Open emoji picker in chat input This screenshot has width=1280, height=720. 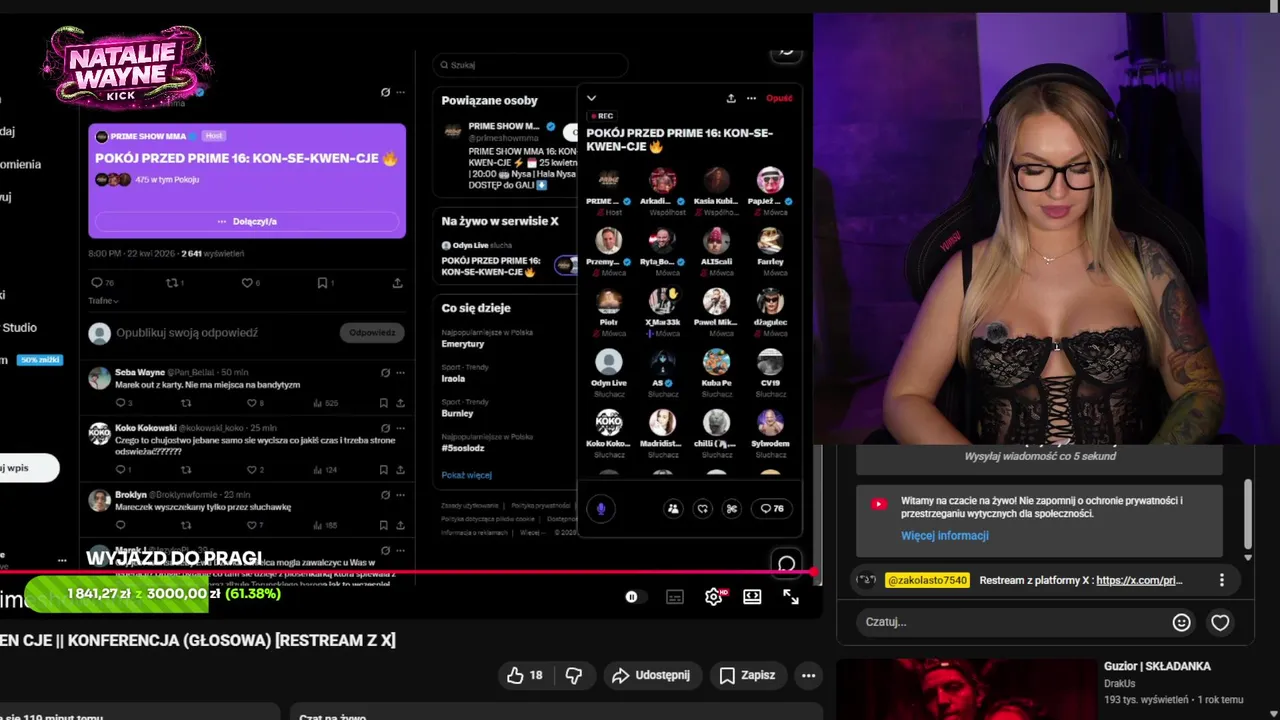(1181, 622)
